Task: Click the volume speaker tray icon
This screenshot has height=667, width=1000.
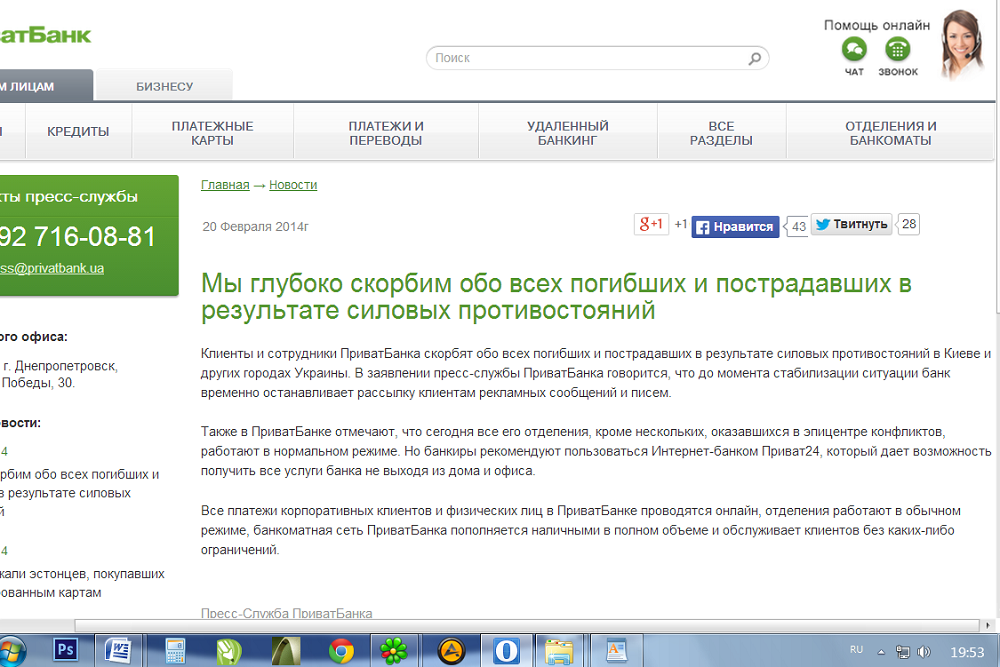Action: click(923, 652)
